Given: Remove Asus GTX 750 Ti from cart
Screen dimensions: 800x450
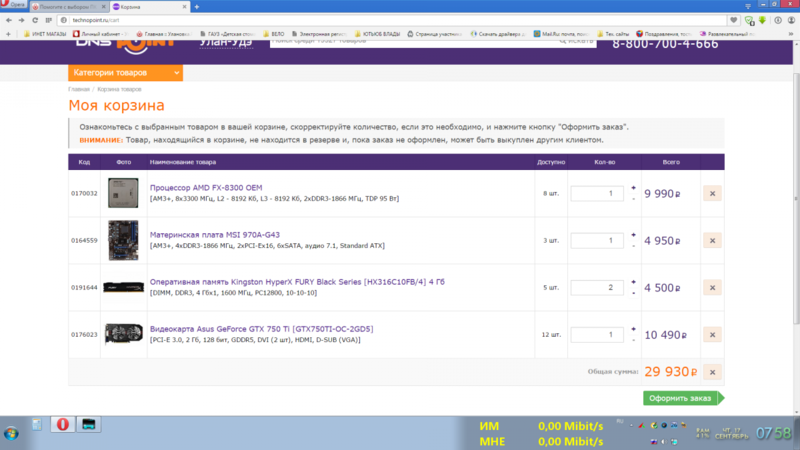Looking at the screenshot, I should 712,335.
